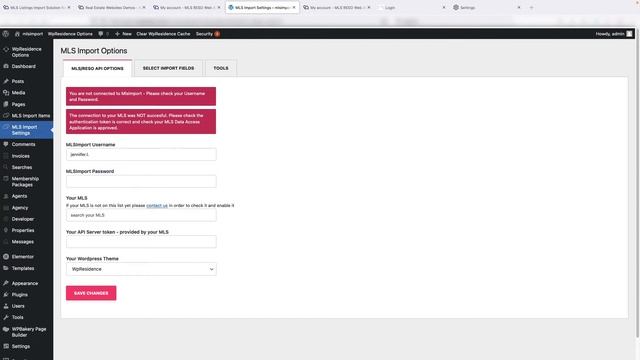Open Comments icon in sidebar

pyautogui.click(x=6, y=144)
